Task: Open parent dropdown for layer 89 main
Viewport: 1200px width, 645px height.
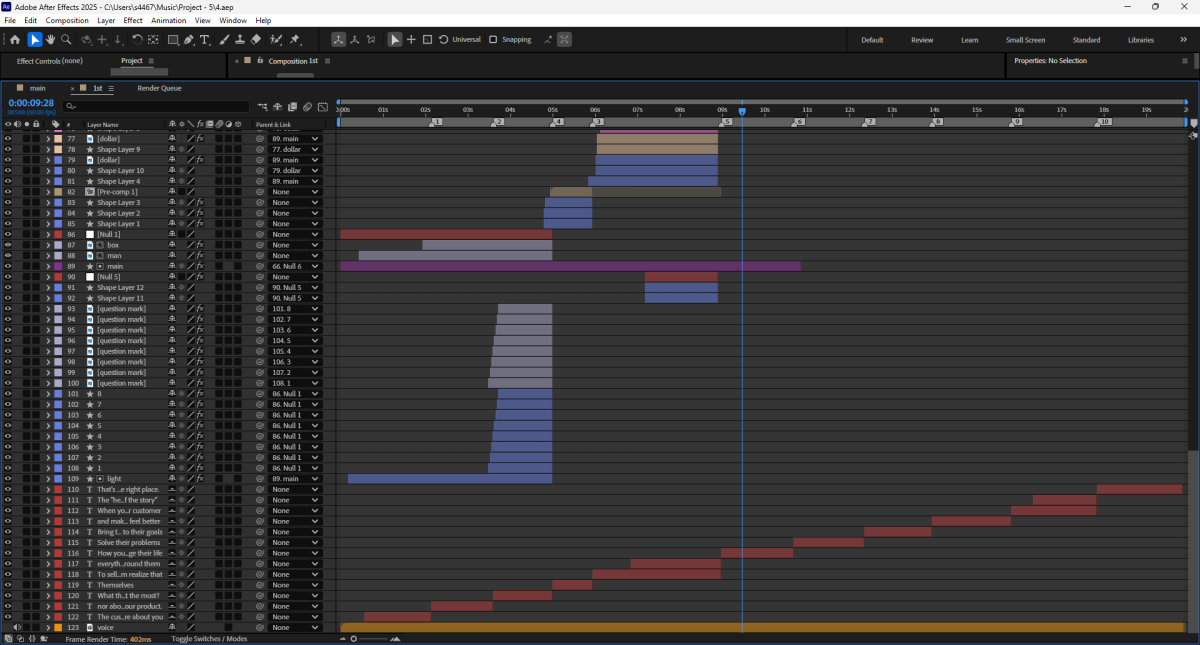Action: [x=315, y=266]
